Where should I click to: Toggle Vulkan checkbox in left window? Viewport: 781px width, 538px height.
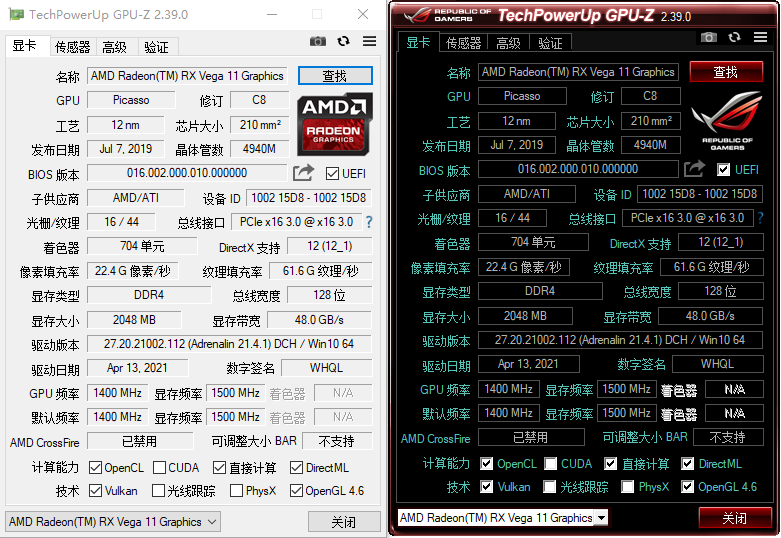(x=95, y=491)
